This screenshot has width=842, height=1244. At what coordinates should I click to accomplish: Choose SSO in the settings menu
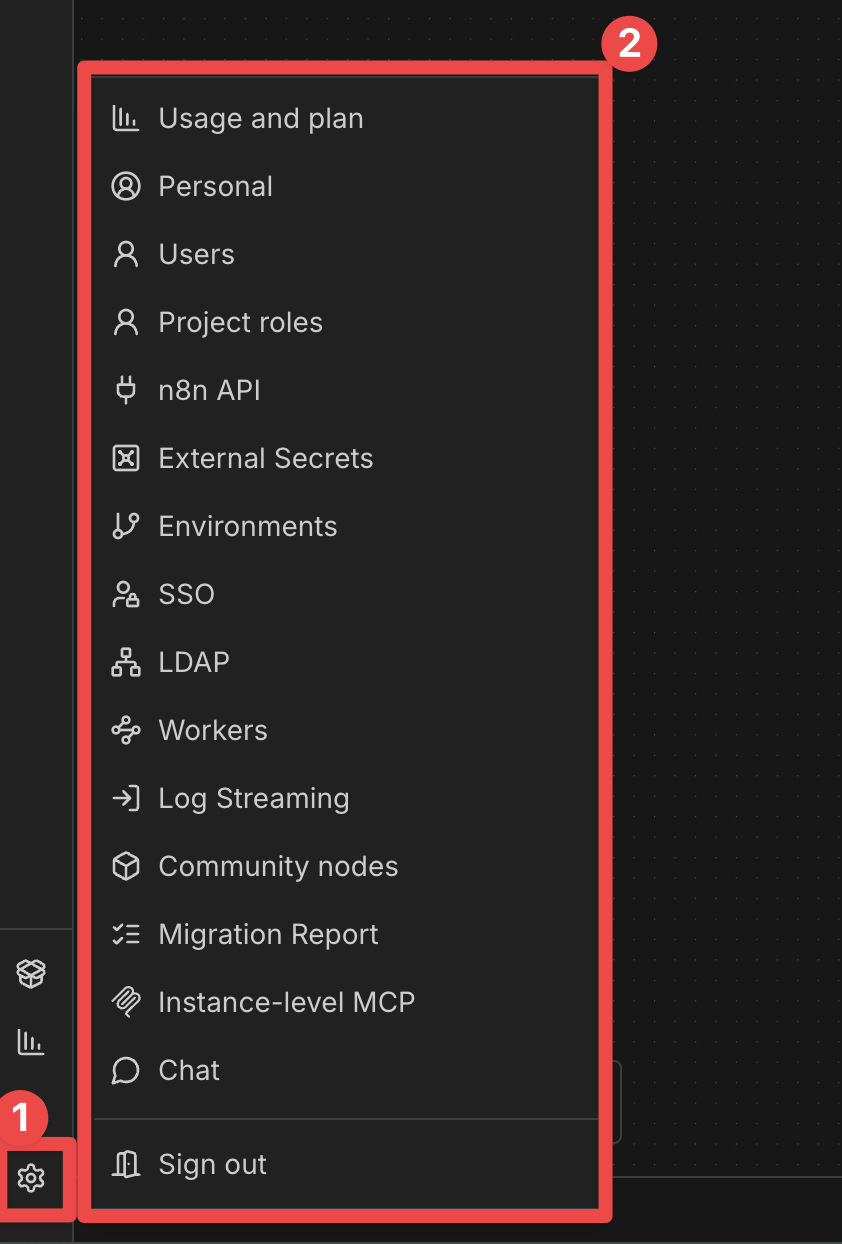coord(186,594)
